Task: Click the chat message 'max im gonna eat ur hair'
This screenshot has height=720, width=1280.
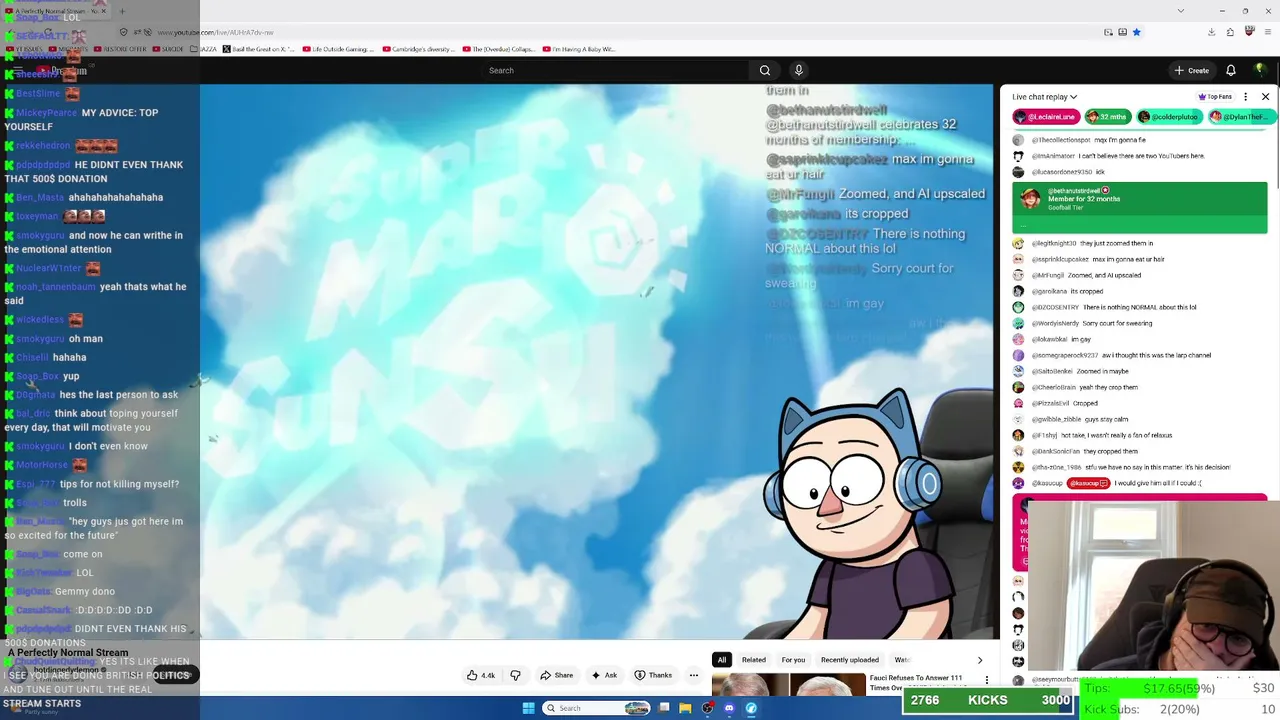Action: tap(1129, 259)
